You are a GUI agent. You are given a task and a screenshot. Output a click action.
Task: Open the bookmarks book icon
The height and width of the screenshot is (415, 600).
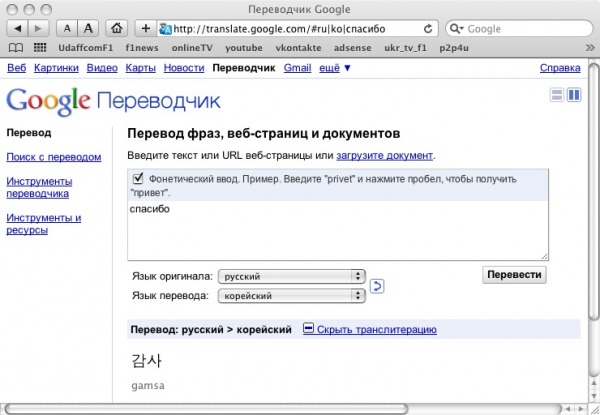[x=16, y=48]
